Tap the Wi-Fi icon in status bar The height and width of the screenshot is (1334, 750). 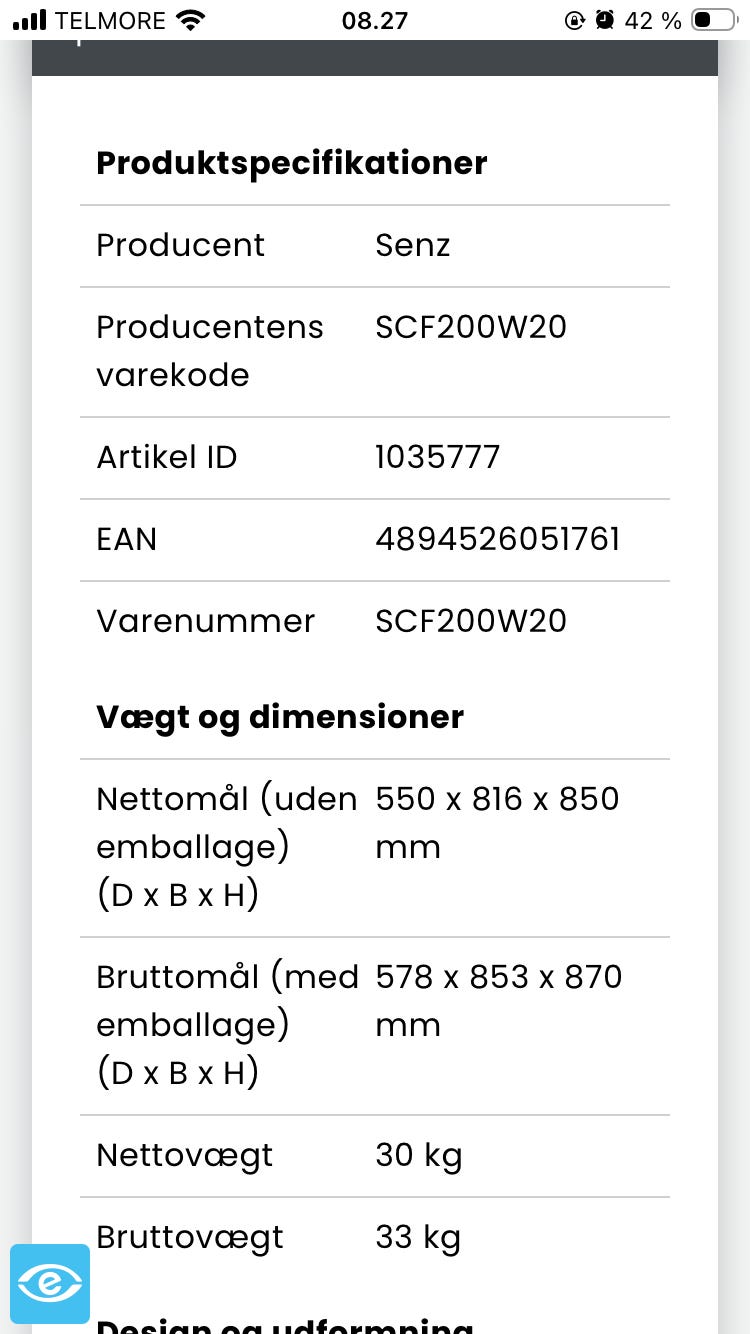(x=189, y=19)
